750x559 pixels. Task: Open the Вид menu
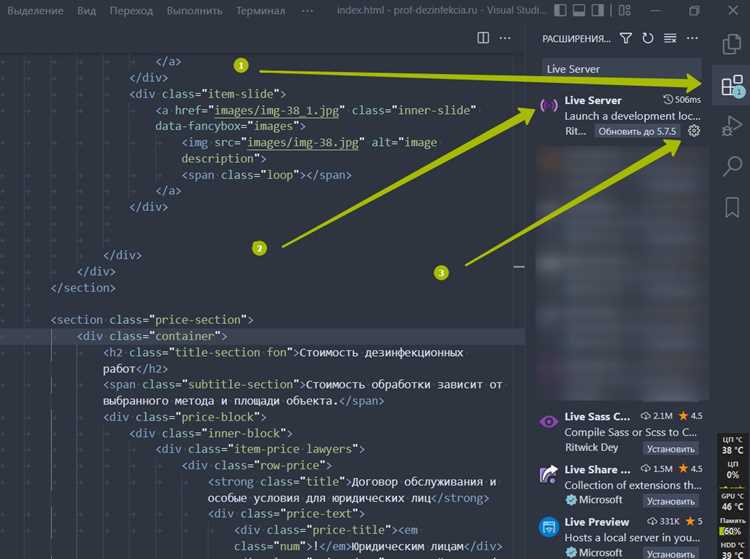[86, 11]
